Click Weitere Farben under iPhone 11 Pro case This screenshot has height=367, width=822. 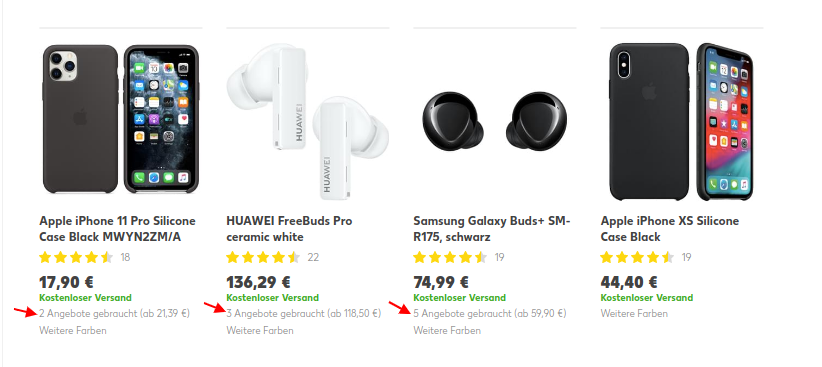coord(73,330)
